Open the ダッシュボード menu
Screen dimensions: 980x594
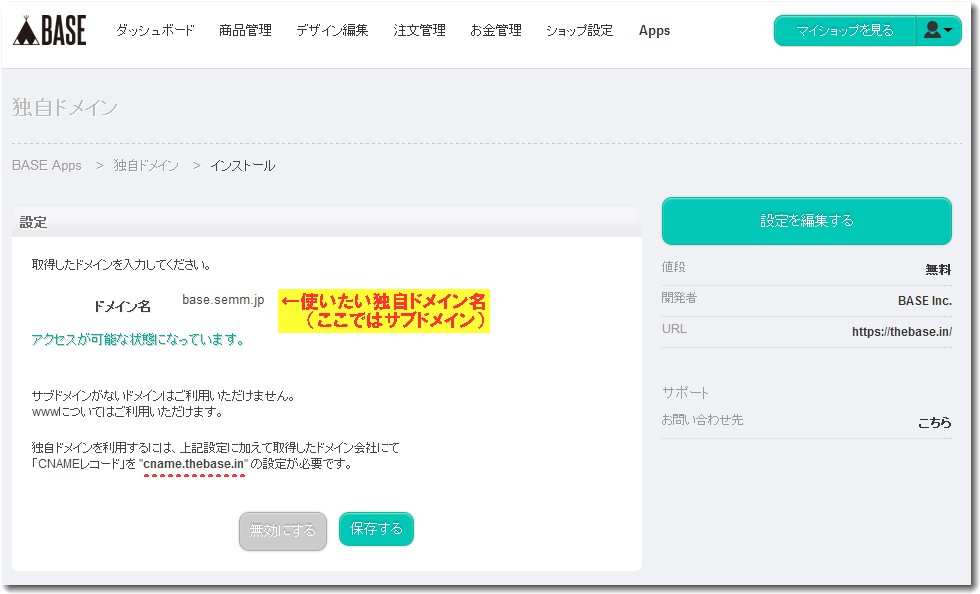click(155, 30)
